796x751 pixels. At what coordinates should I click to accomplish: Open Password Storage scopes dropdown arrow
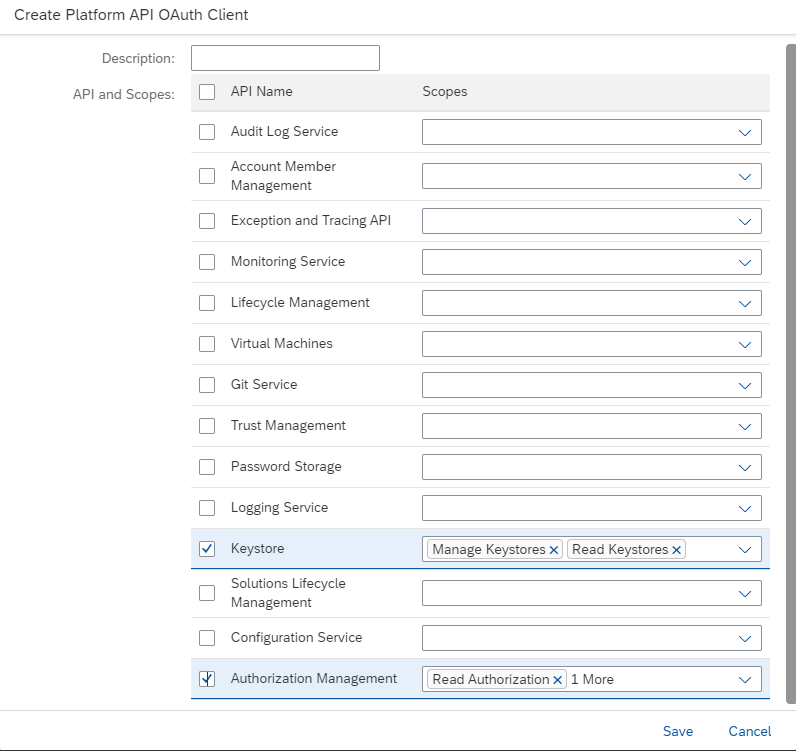pyautogui.click(x=745, y=468)
